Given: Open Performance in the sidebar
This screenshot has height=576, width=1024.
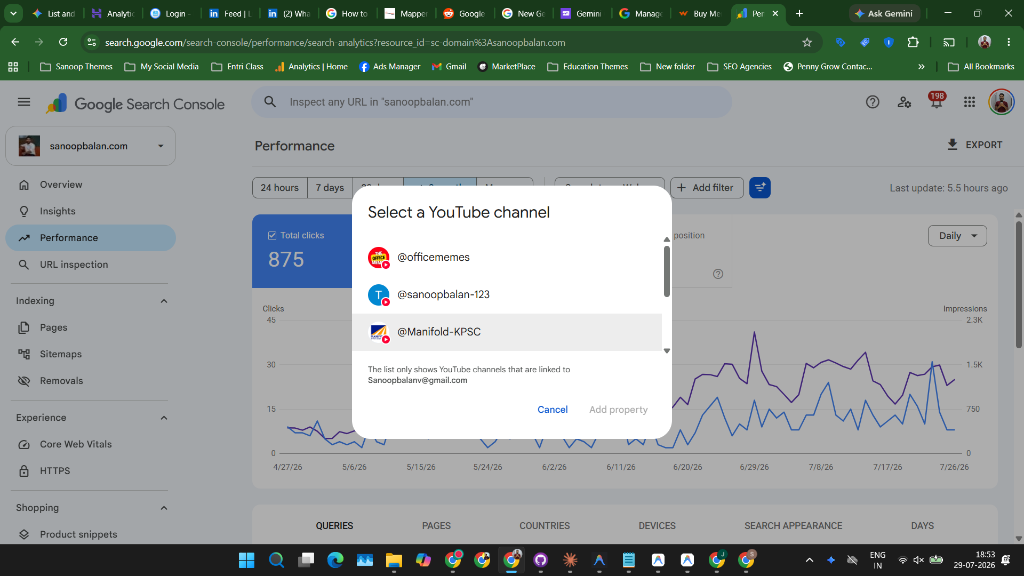Looking at the screenshot, I should coord(90,238).
